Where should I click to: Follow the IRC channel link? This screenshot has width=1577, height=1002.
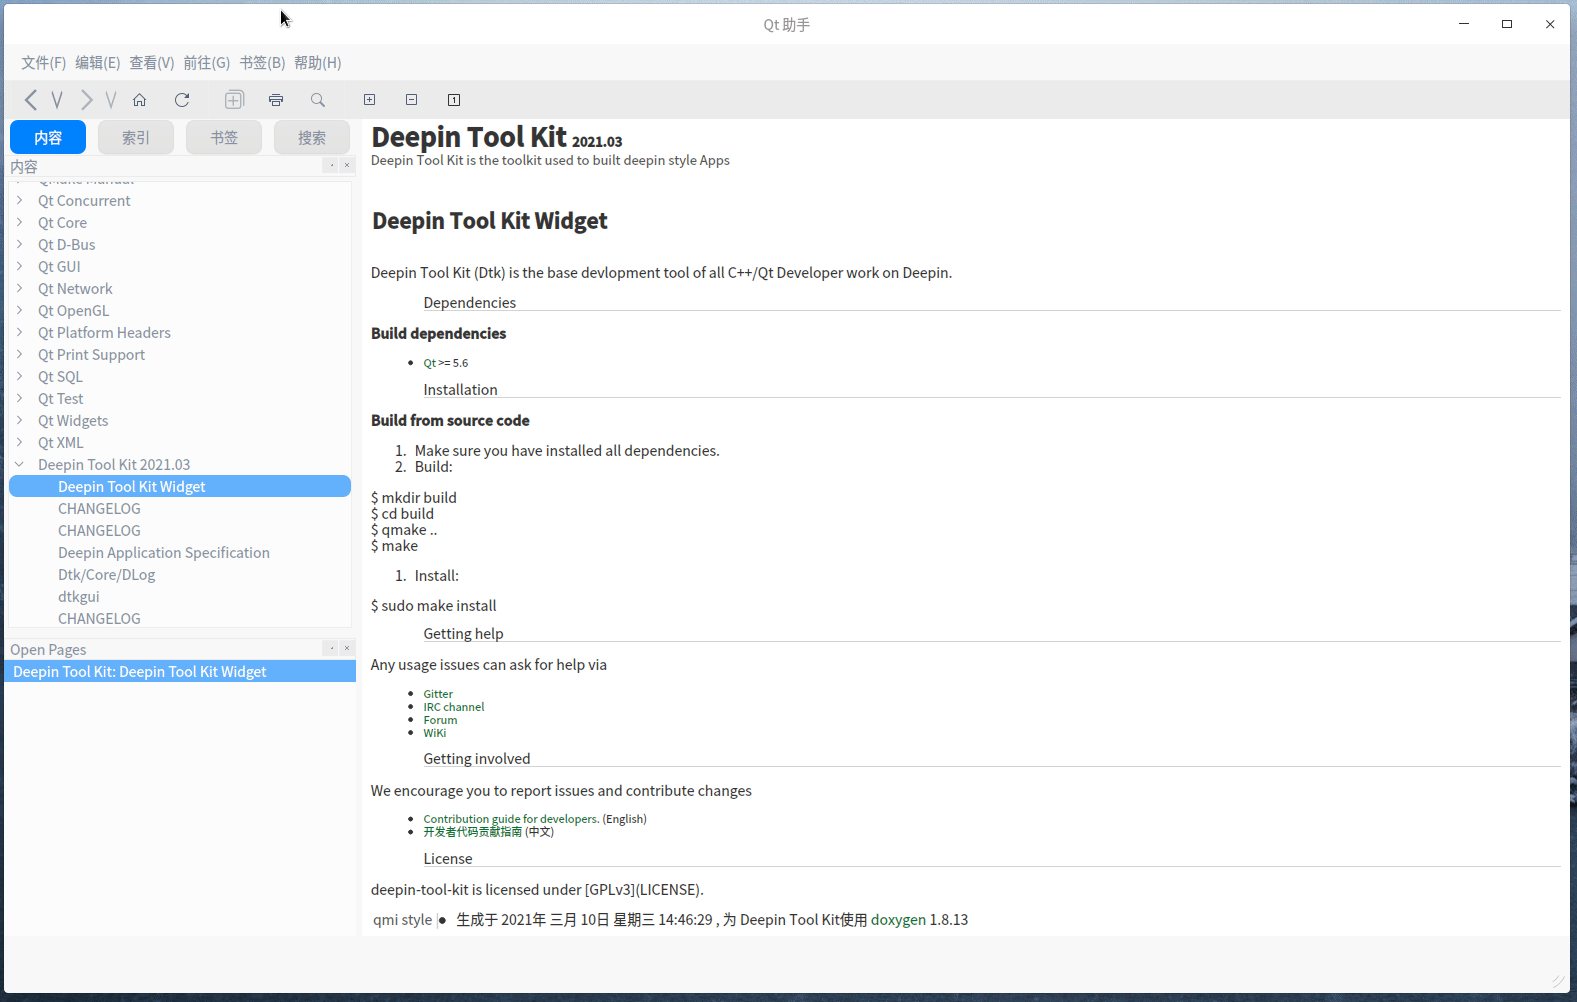click(453, 707)
